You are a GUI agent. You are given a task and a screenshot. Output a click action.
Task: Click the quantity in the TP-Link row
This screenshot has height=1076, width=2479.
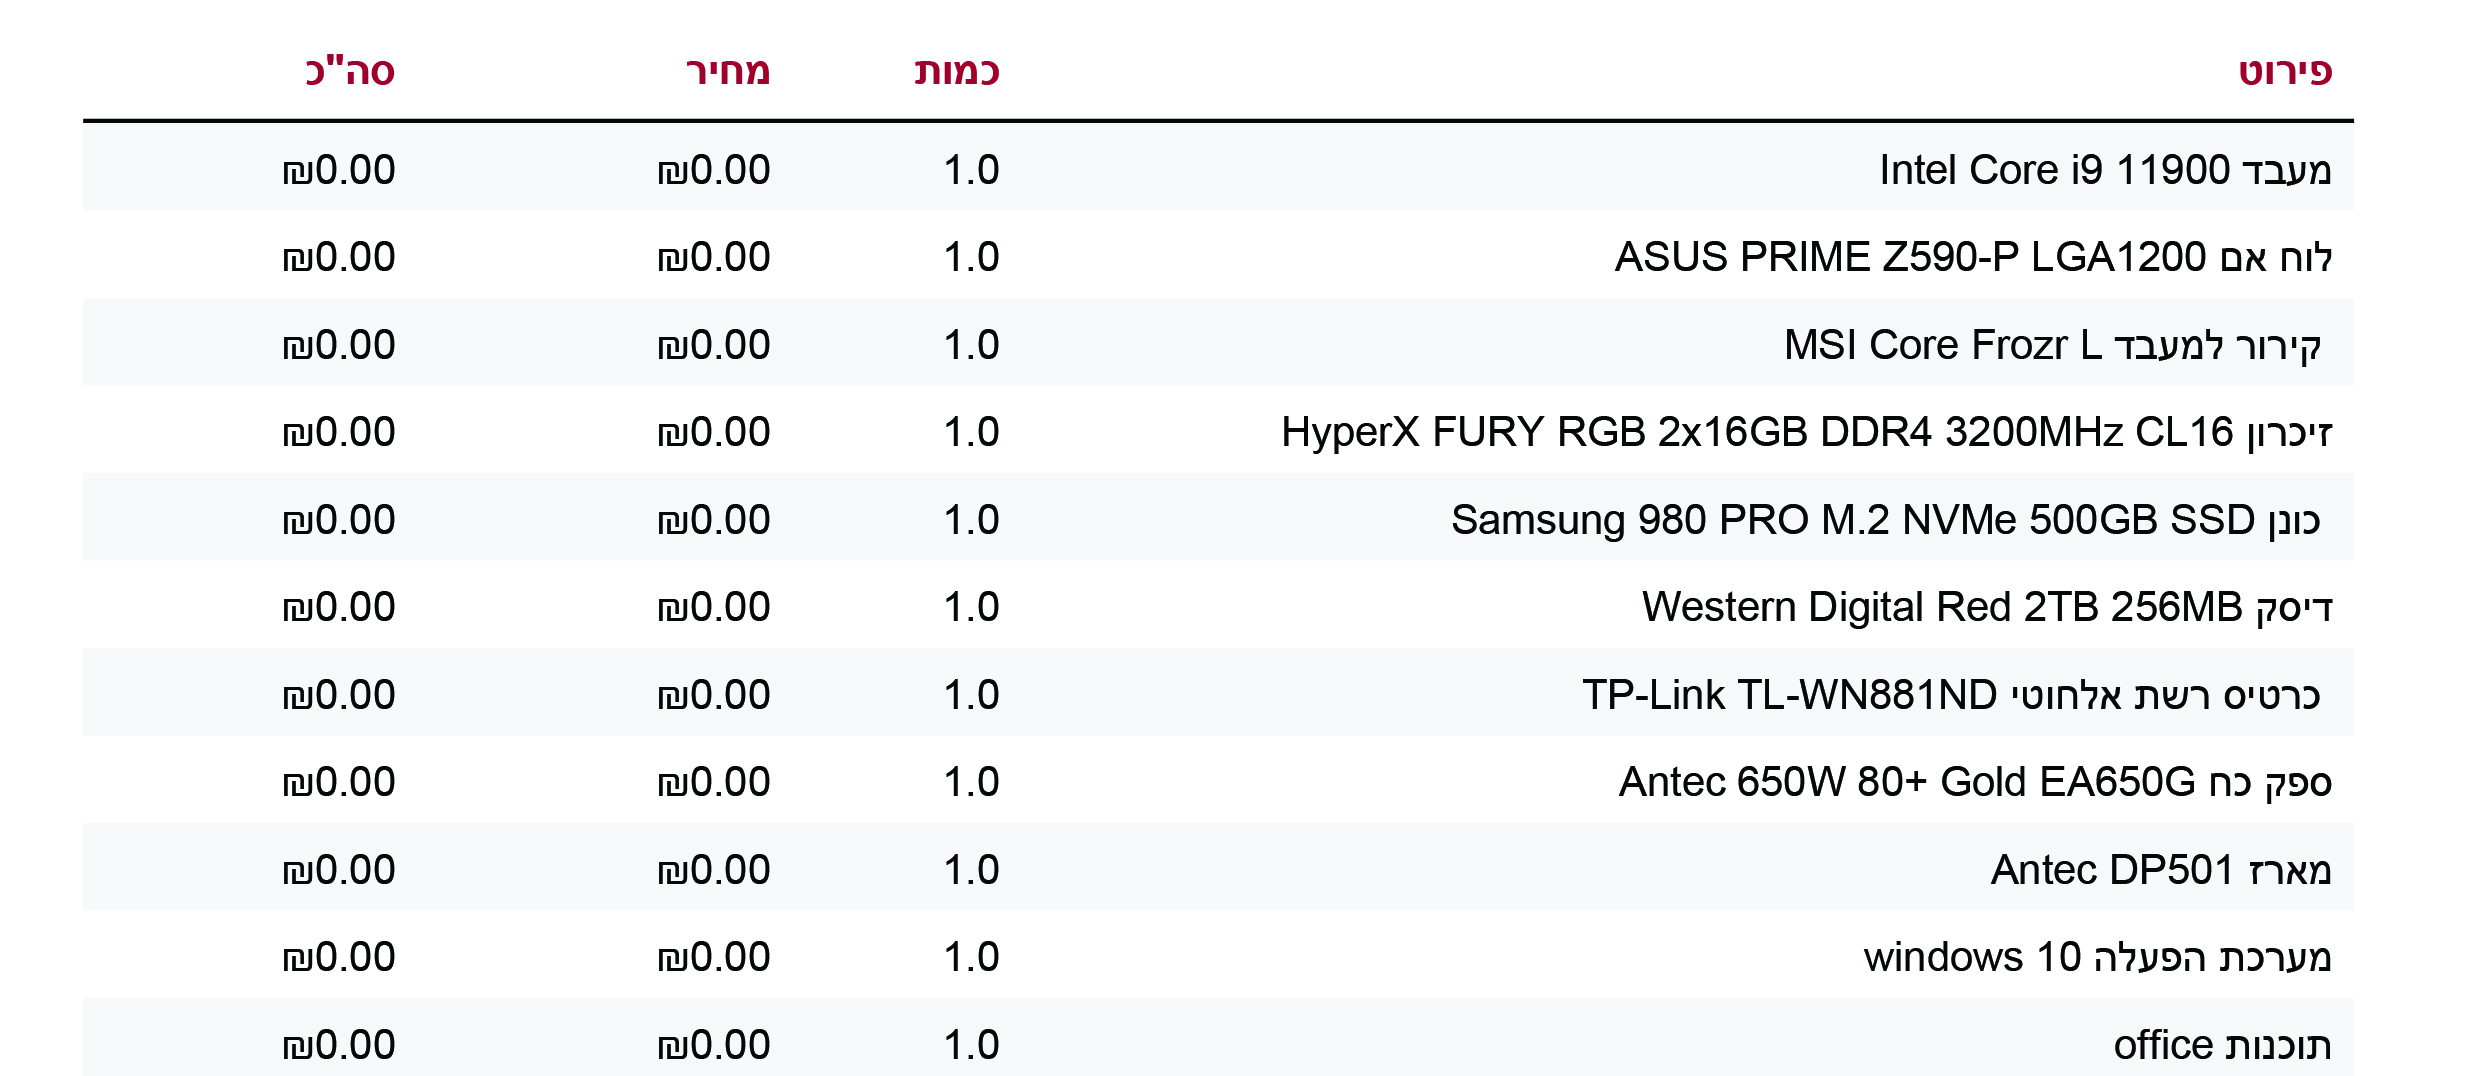pos(971,695)
